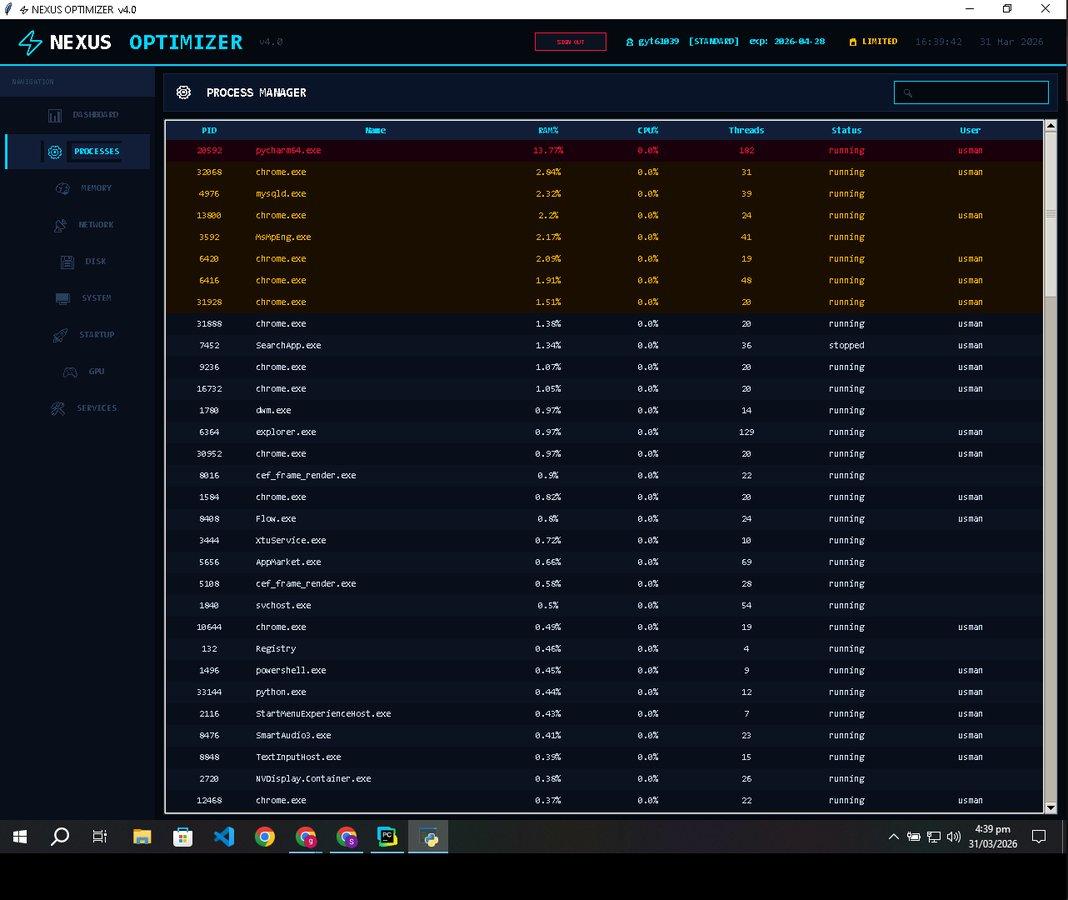Switch to Python app on taskbar
This screenshot has height=900, width=1068.
tap(428, 836)
